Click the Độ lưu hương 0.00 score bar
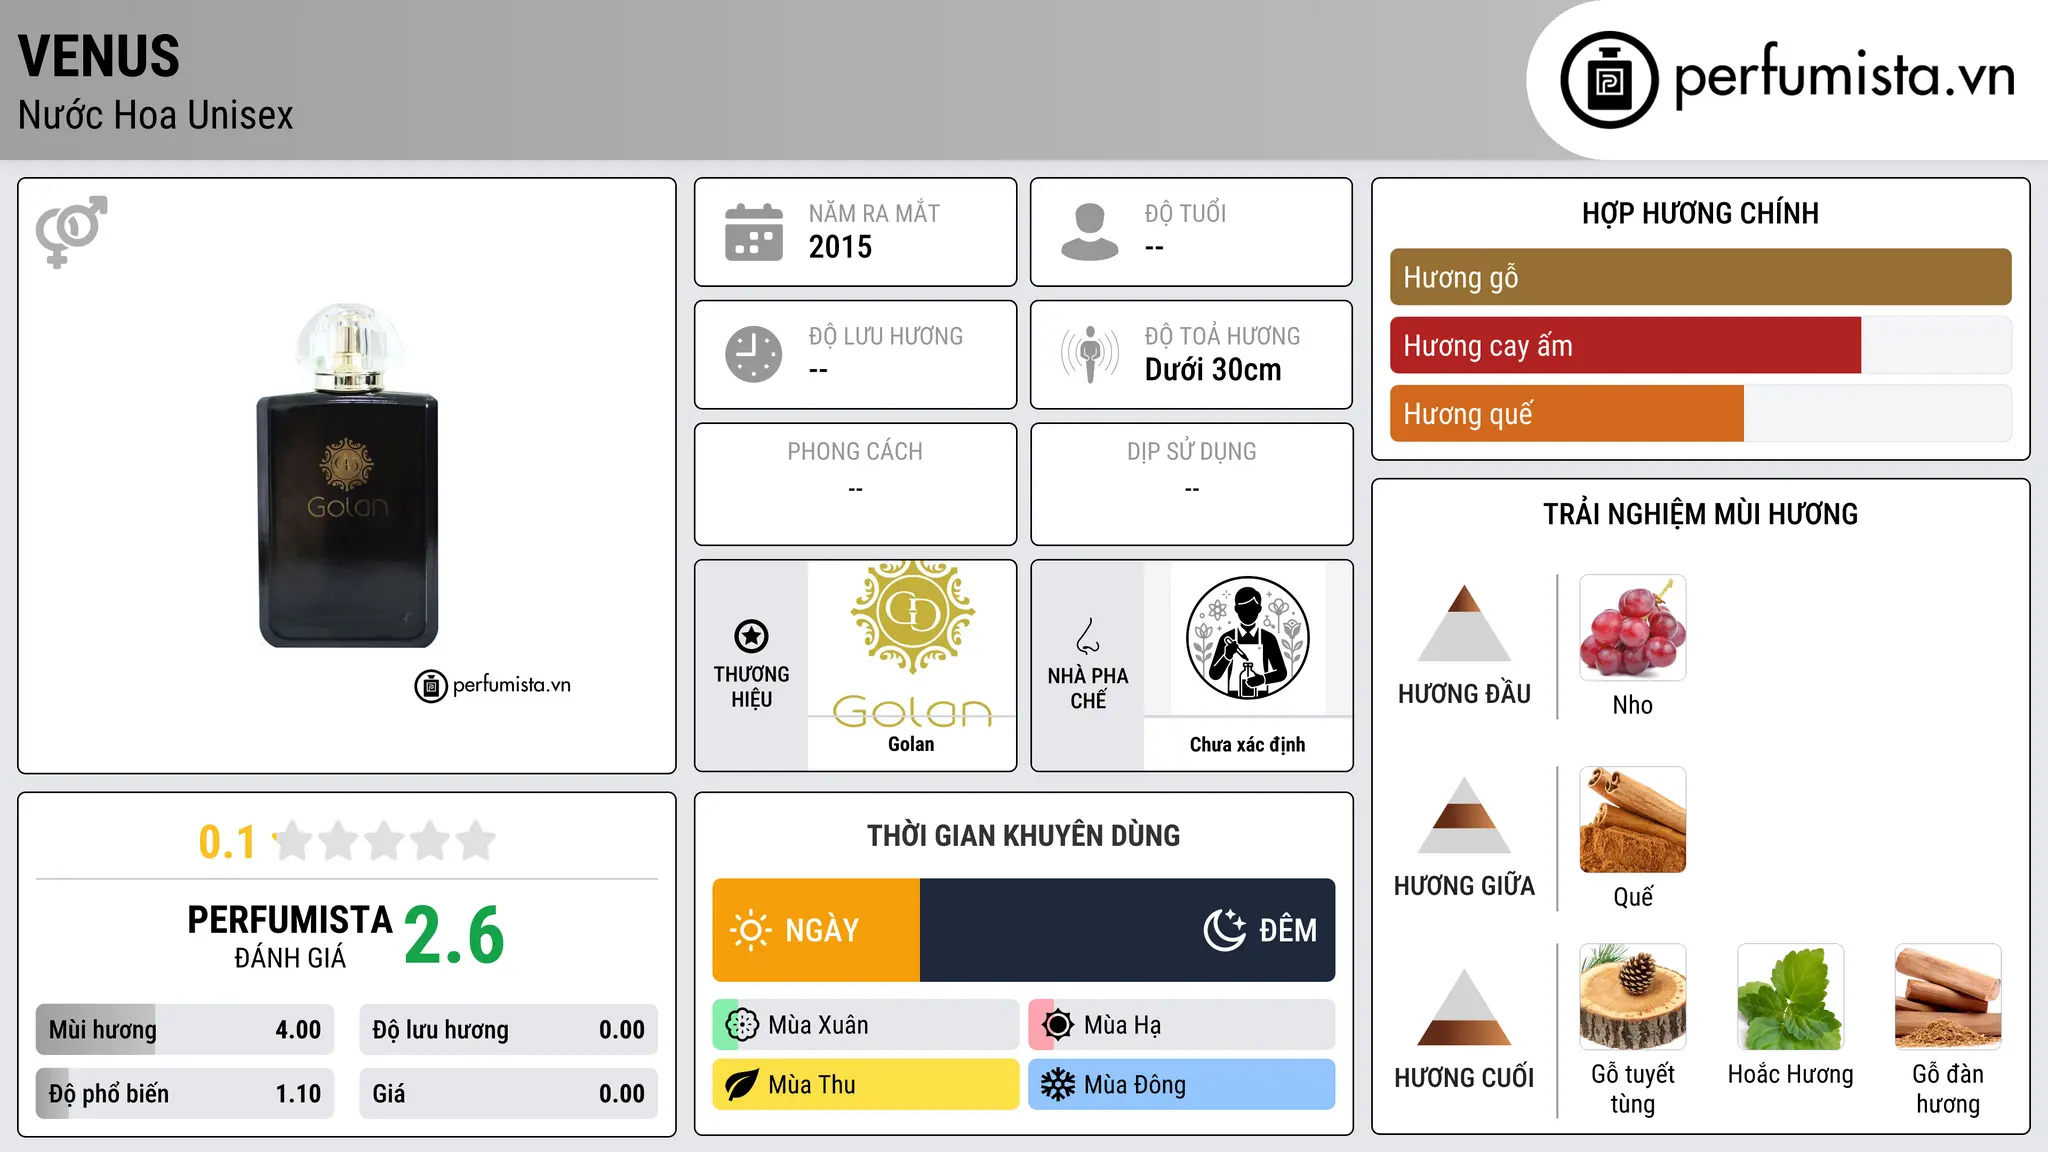The width and height of the screenshot is (2048, 1152). pyautogui.click(x=509, y=1030)
